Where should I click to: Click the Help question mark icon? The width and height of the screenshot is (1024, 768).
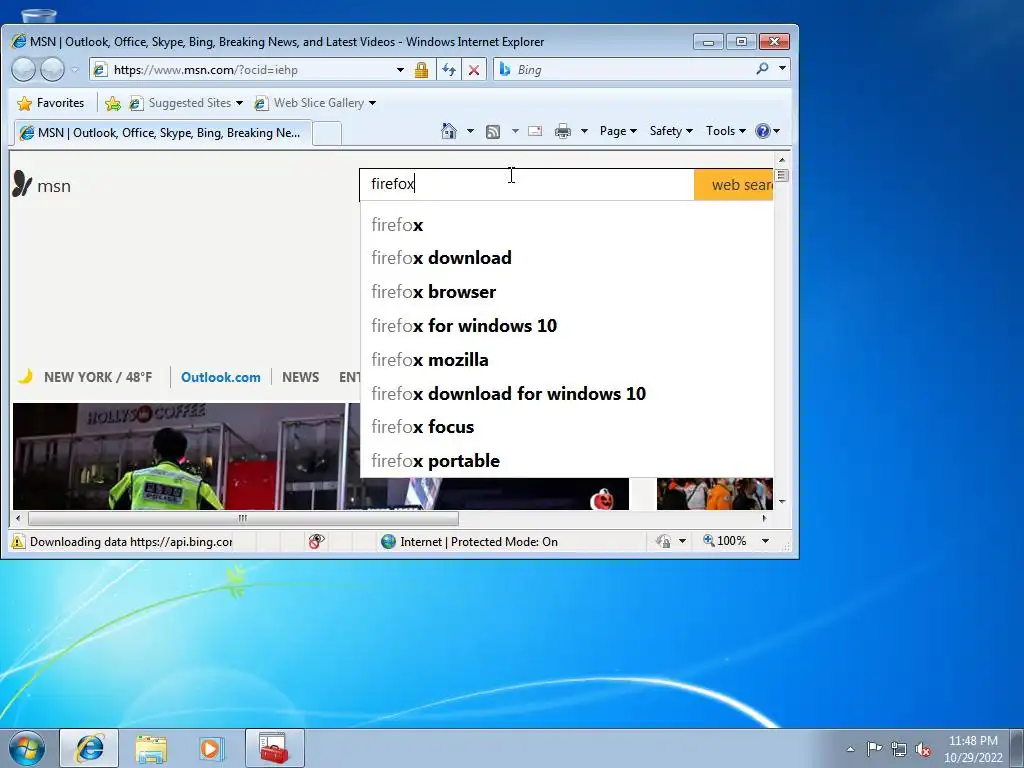pos(762,131)
